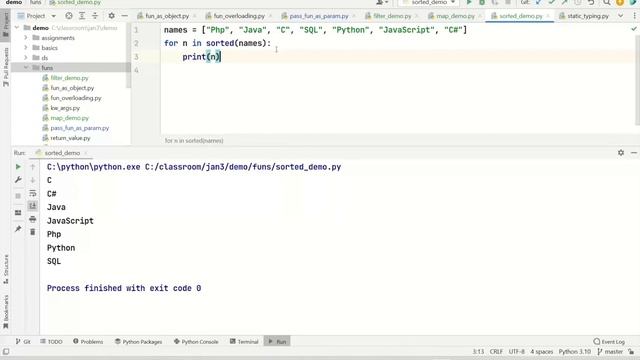Open run configuration wrench icon
Viewport: 640px width, 360px height.
coord(18,180)
